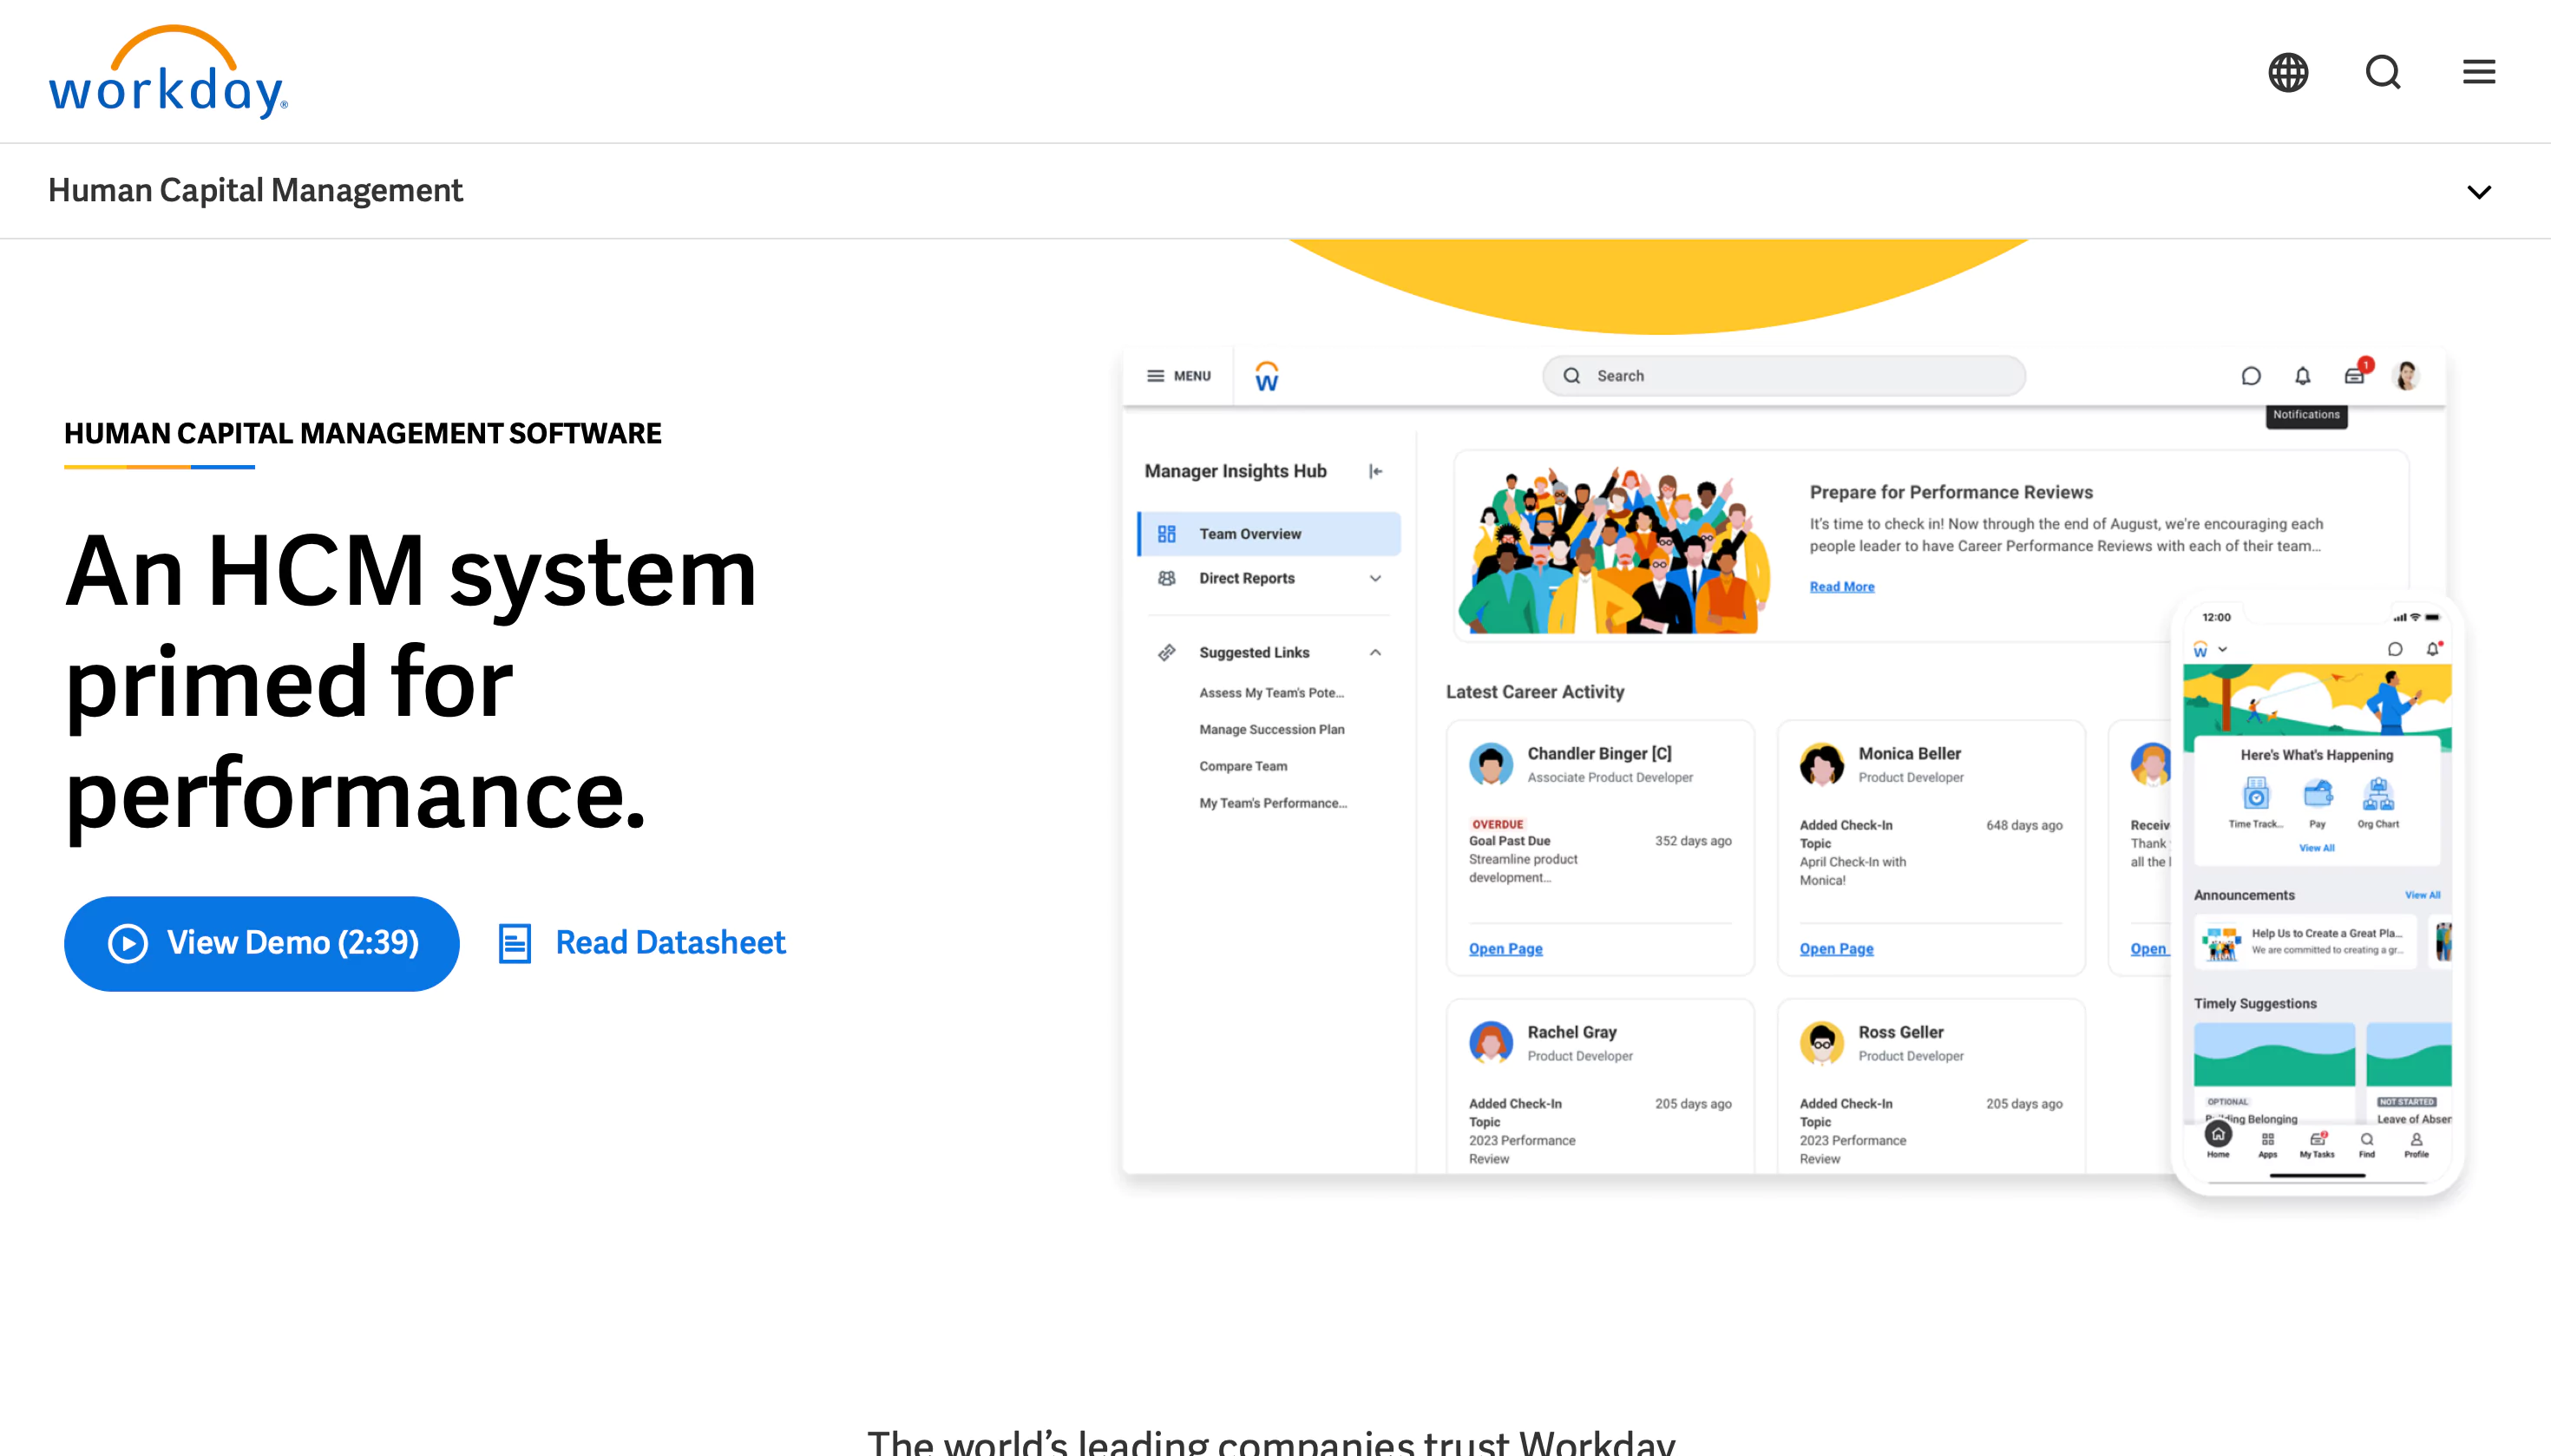Open the Read Datasheet link

pos(670,942)
